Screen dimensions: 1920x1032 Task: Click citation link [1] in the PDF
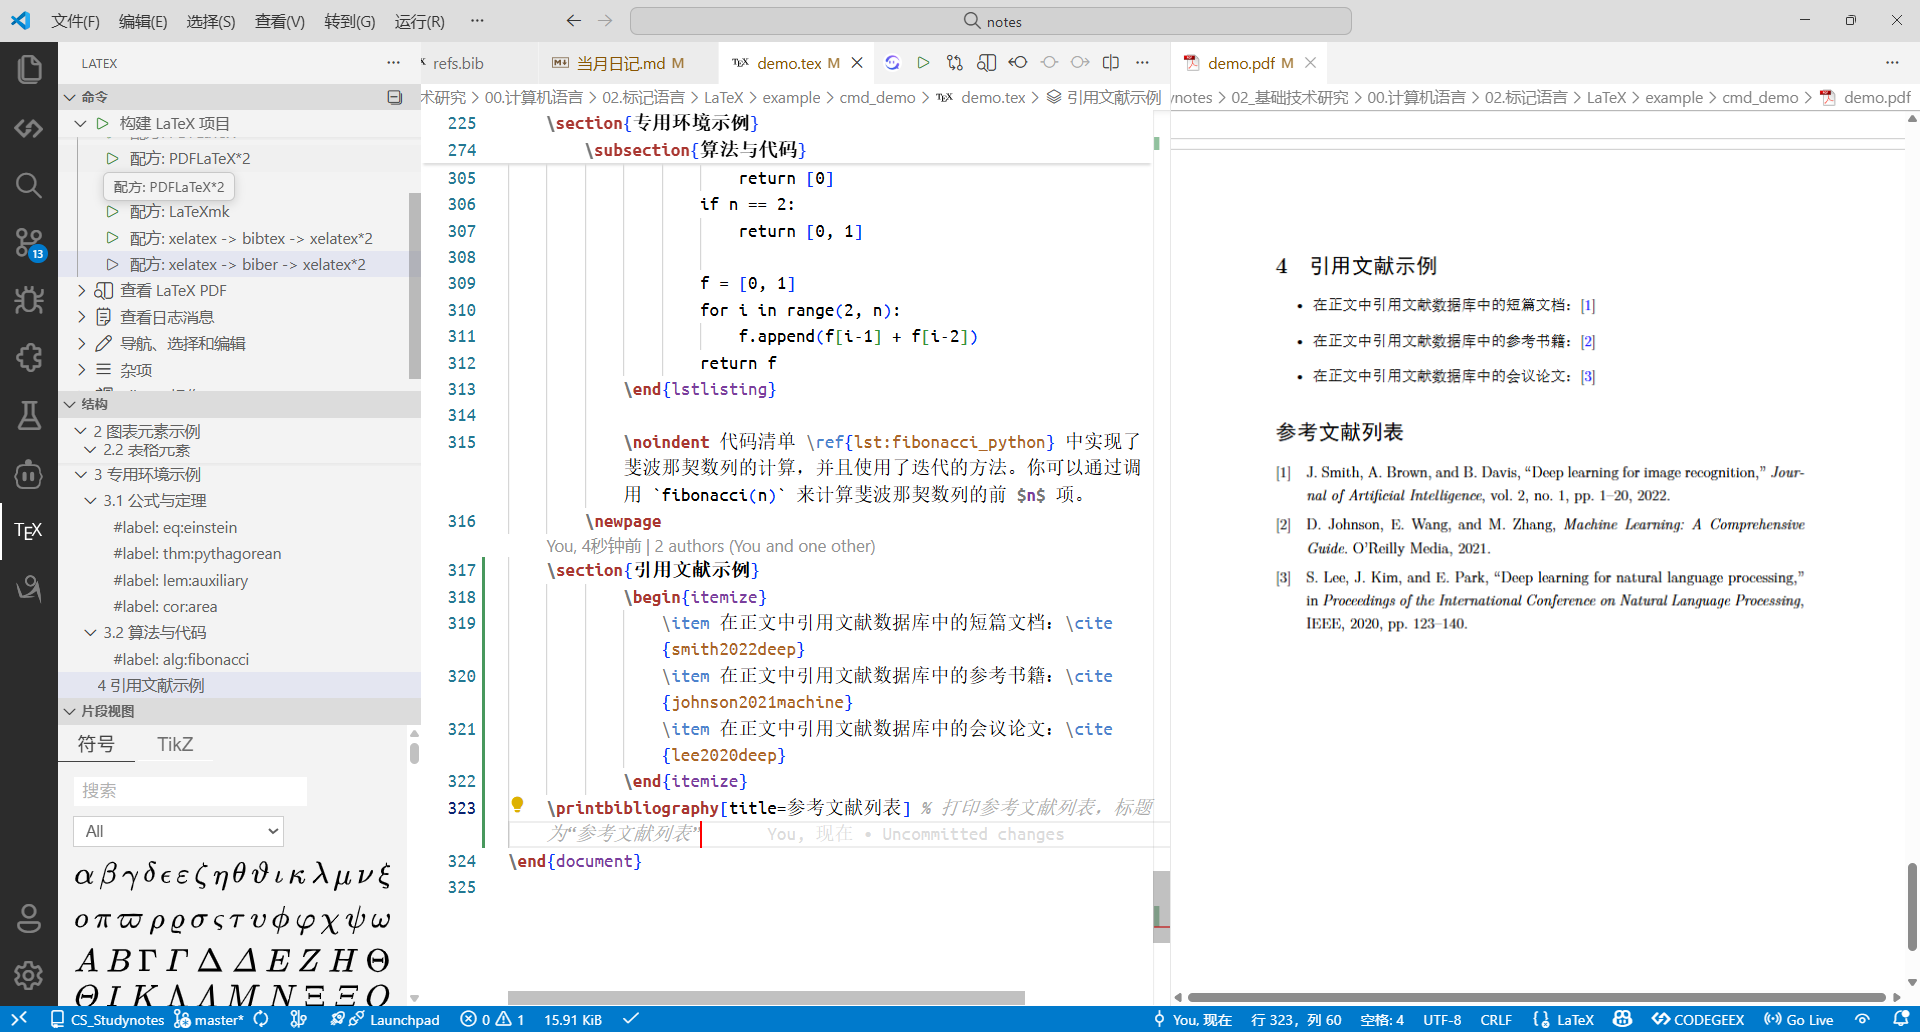pos(1588,306)
